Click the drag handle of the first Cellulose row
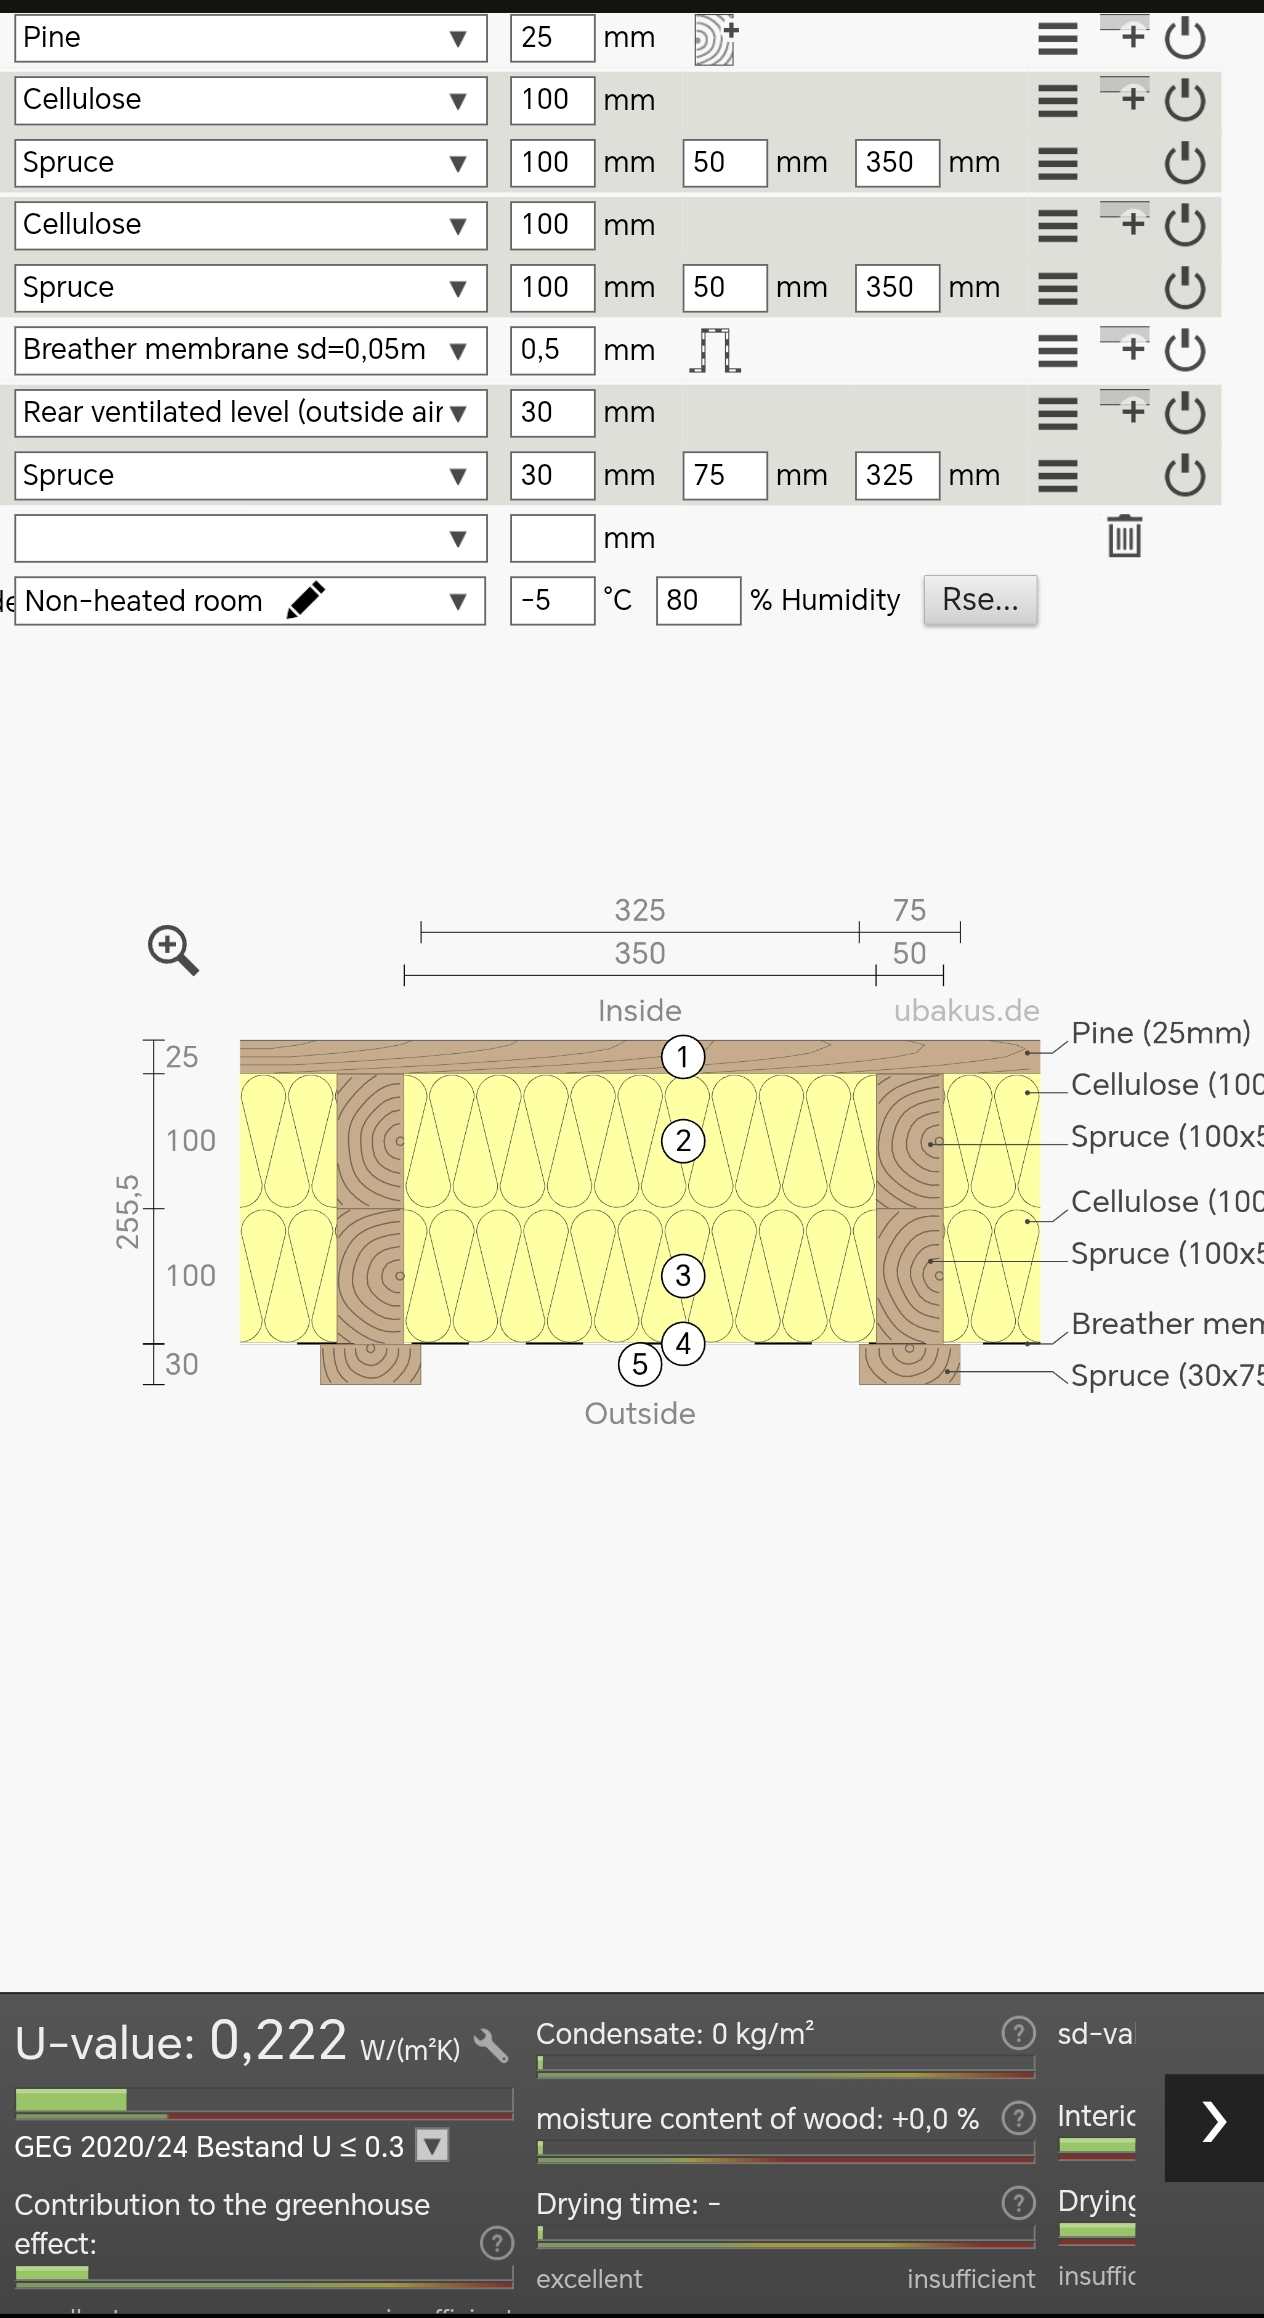 click(x=1057, y=101)
